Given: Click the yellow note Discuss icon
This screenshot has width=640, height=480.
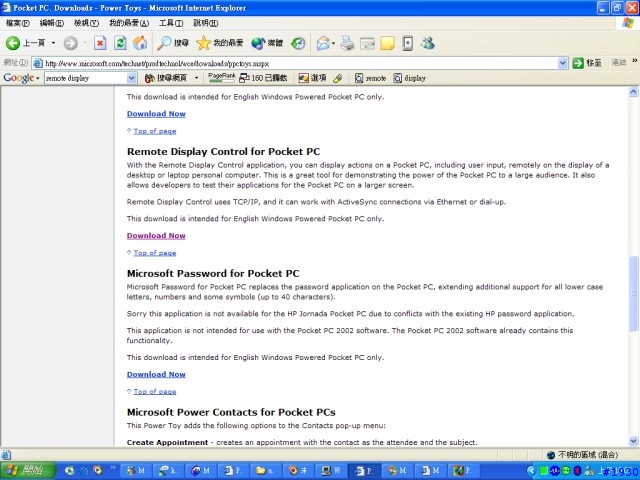Looking at the screenshot, I should [387, 43].
